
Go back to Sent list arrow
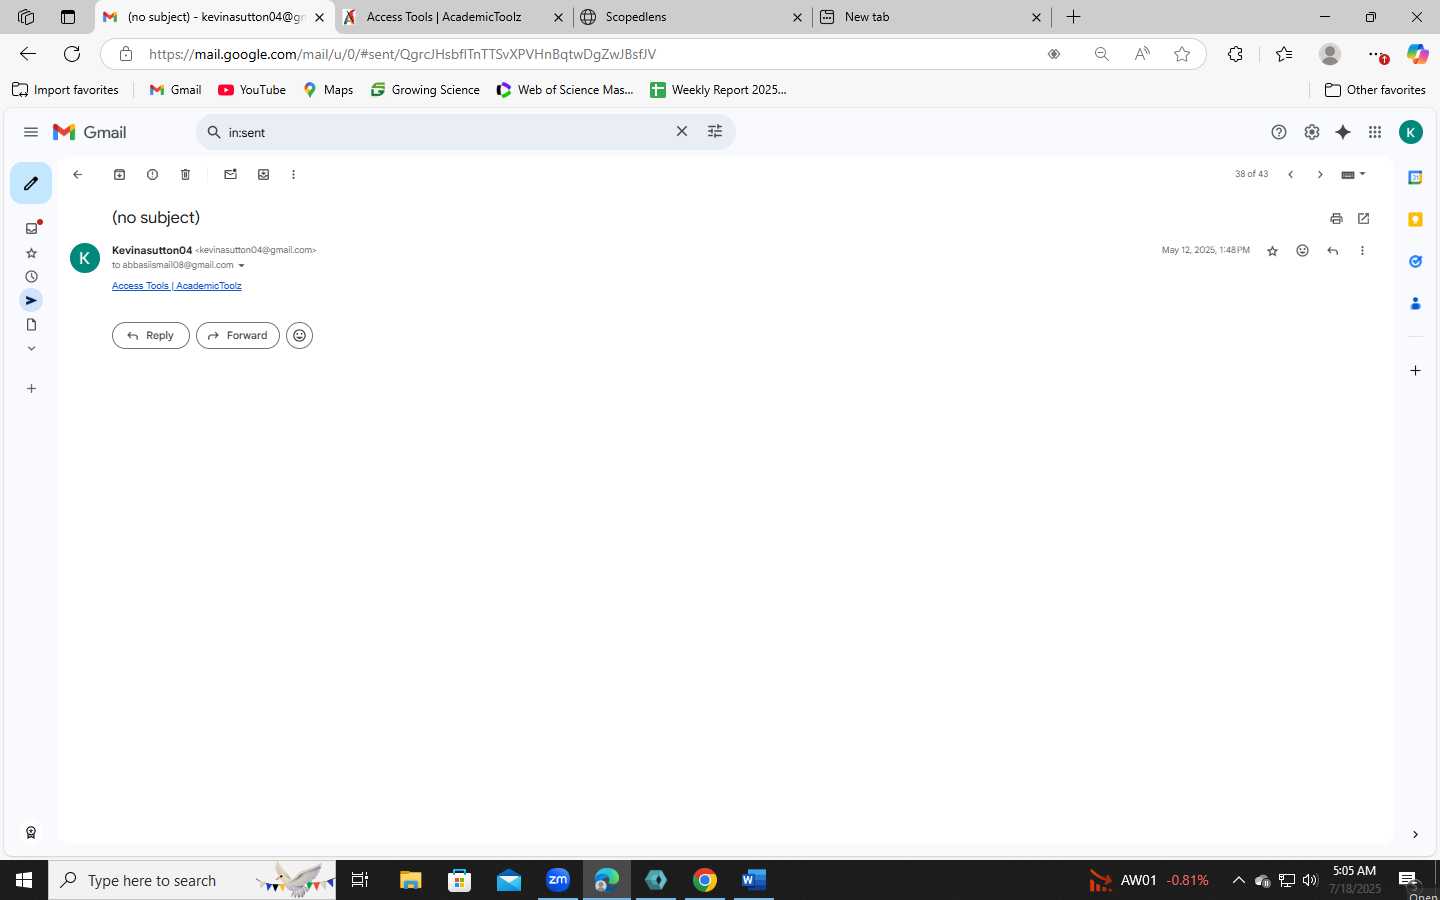click(x=77, y=174)
